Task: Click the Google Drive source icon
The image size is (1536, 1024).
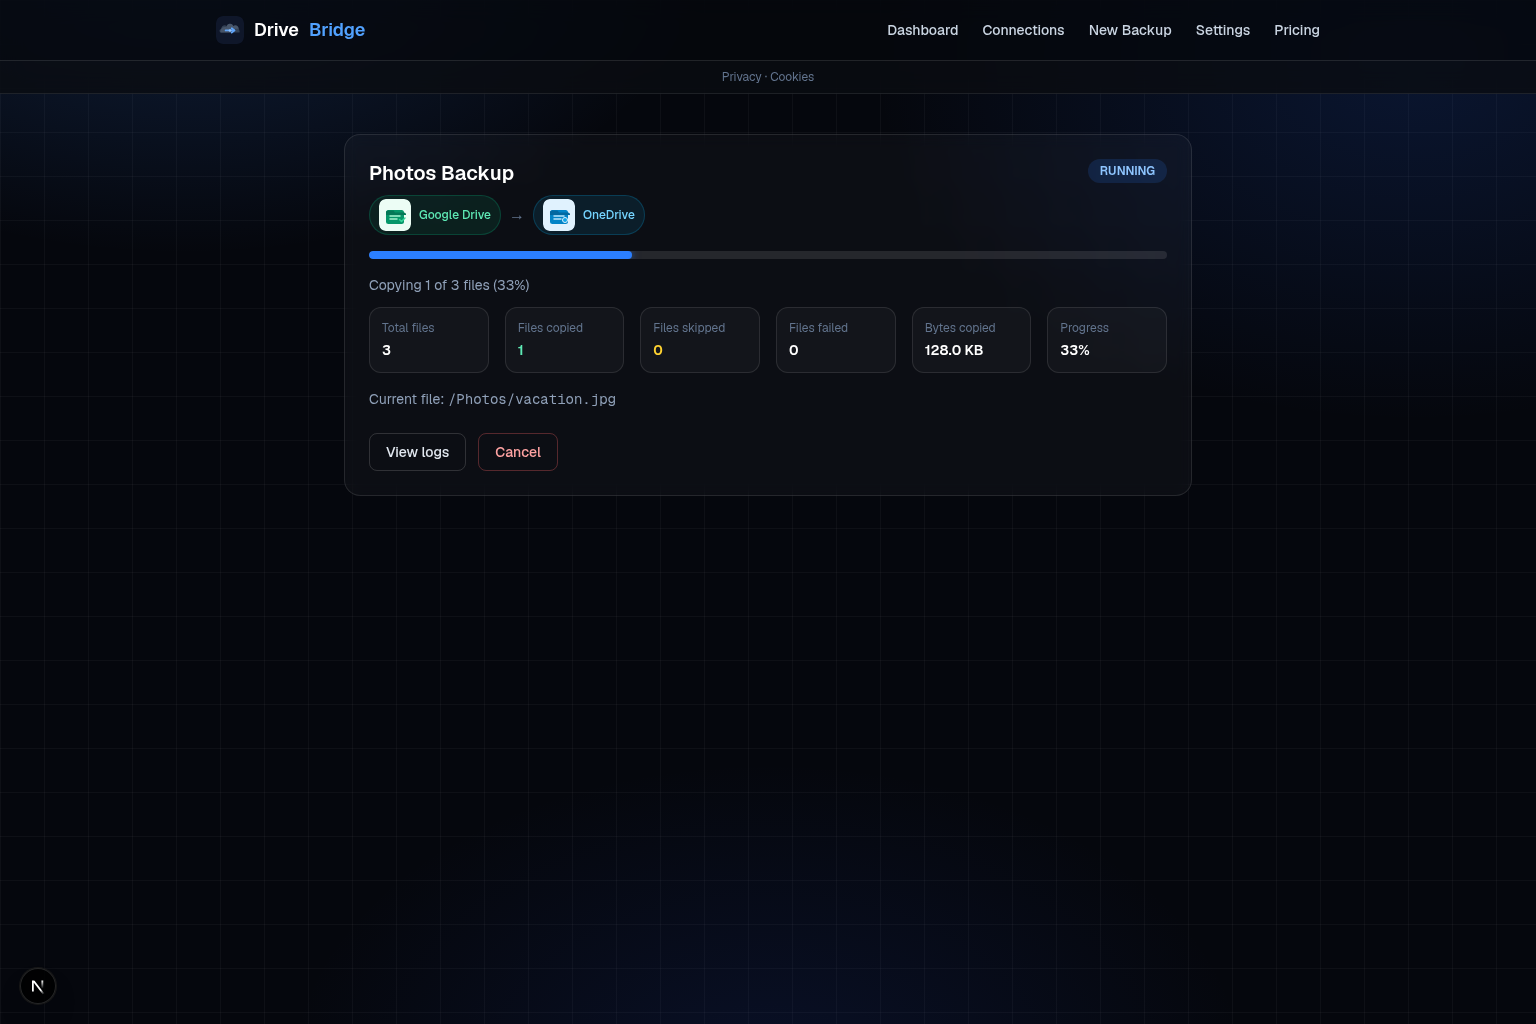Action: (x=395, y=215)
